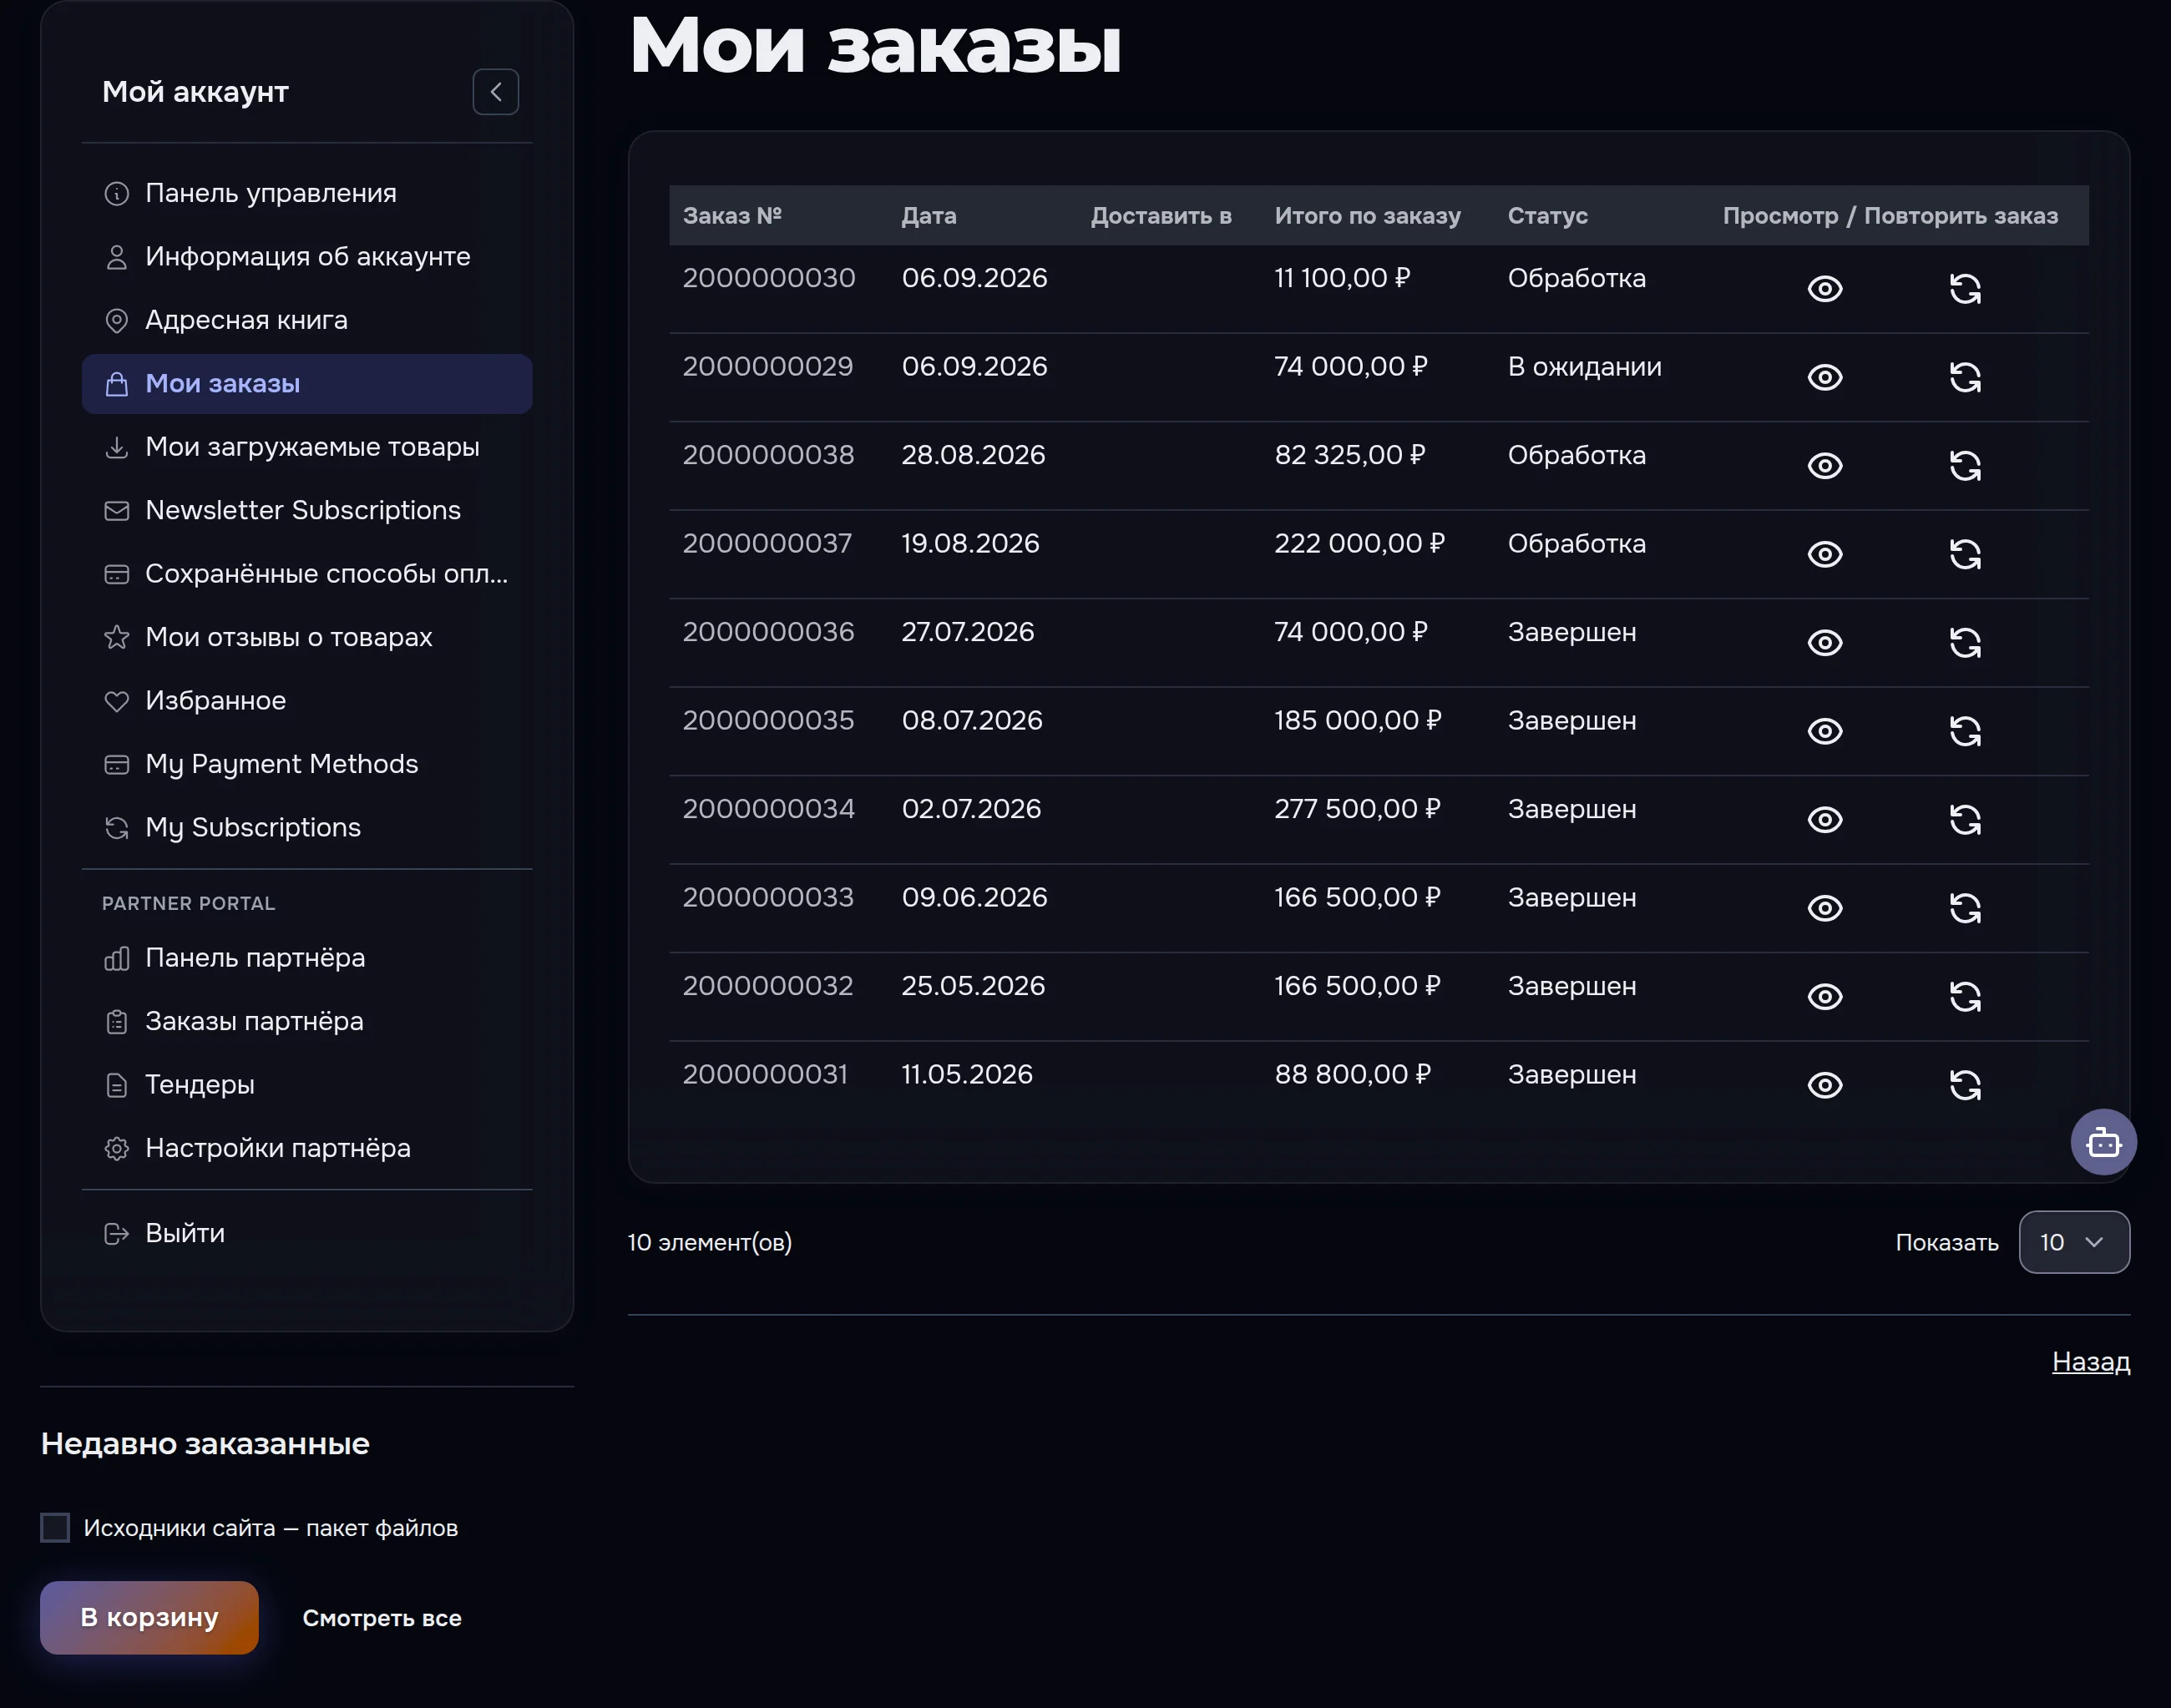
Task: View order 2000000036 eye icon
Action: (x=1825, y=643)
